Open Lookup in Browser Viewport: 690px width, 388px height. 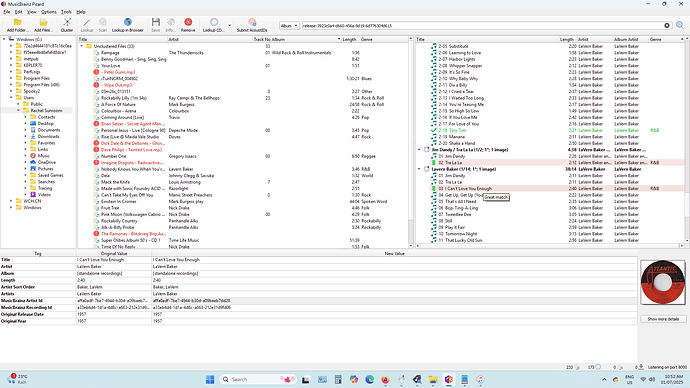tap(128, 25)
